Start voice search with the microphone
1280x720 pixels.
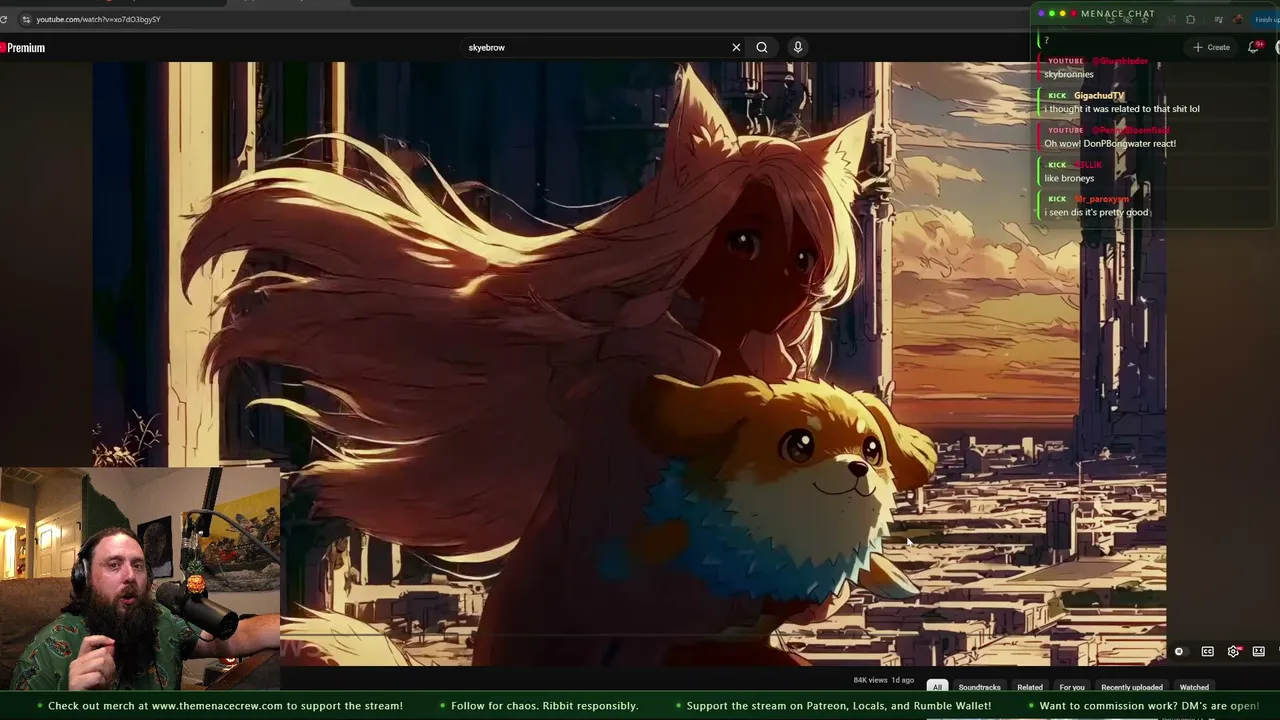click(x=798, y=47)
